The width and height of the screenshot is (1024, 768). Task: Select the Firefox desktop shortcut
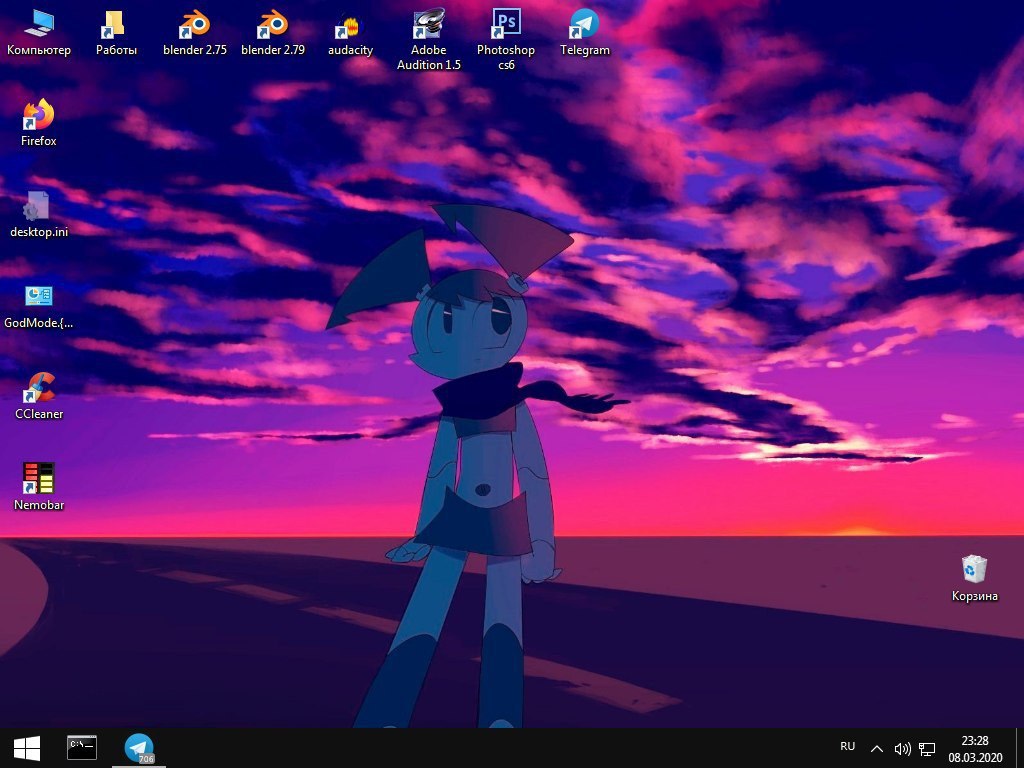[39, 122]
